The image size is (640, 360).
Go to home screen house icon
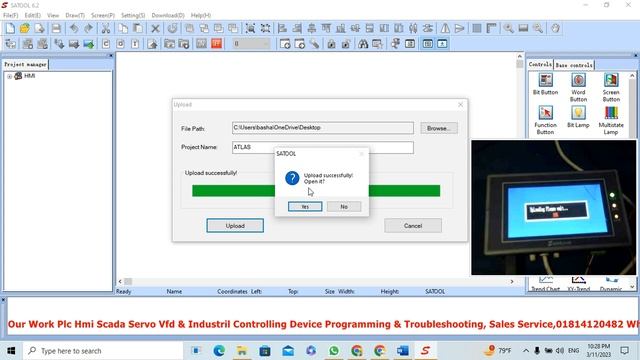tap(152, 44)
